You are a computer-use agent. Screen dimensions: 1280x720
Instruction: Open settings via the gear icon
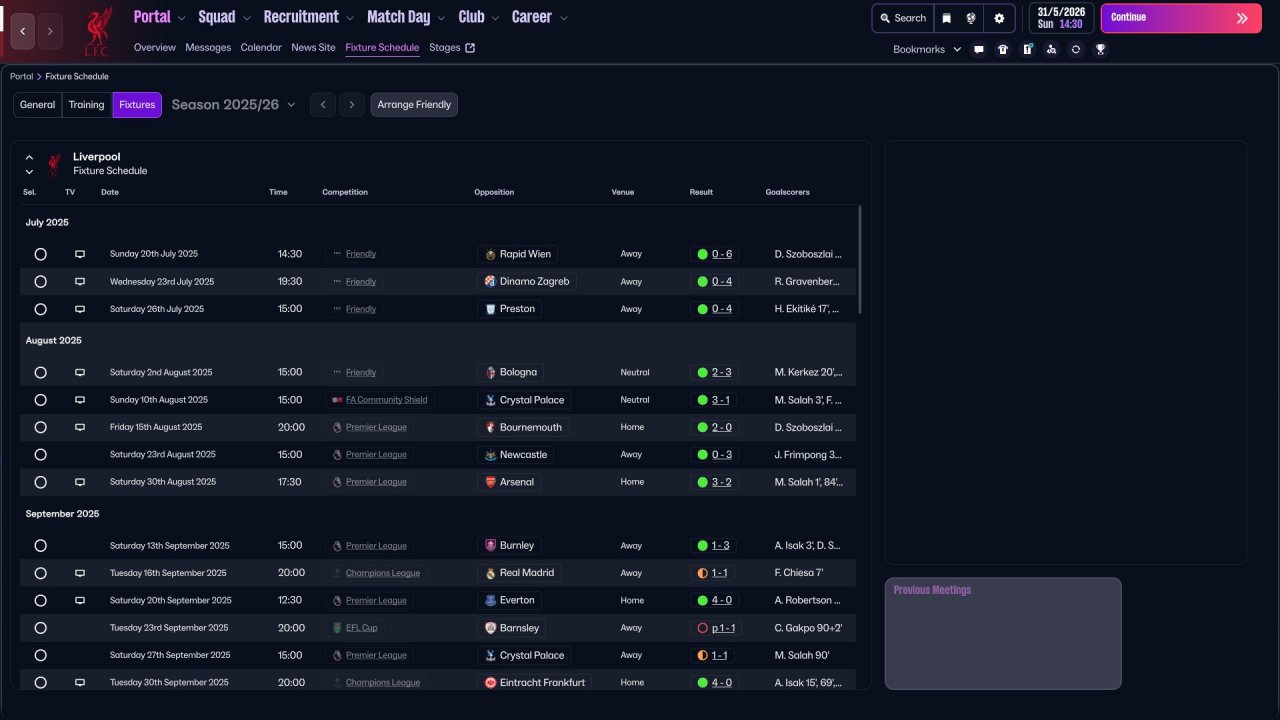[x=999, y=18]
